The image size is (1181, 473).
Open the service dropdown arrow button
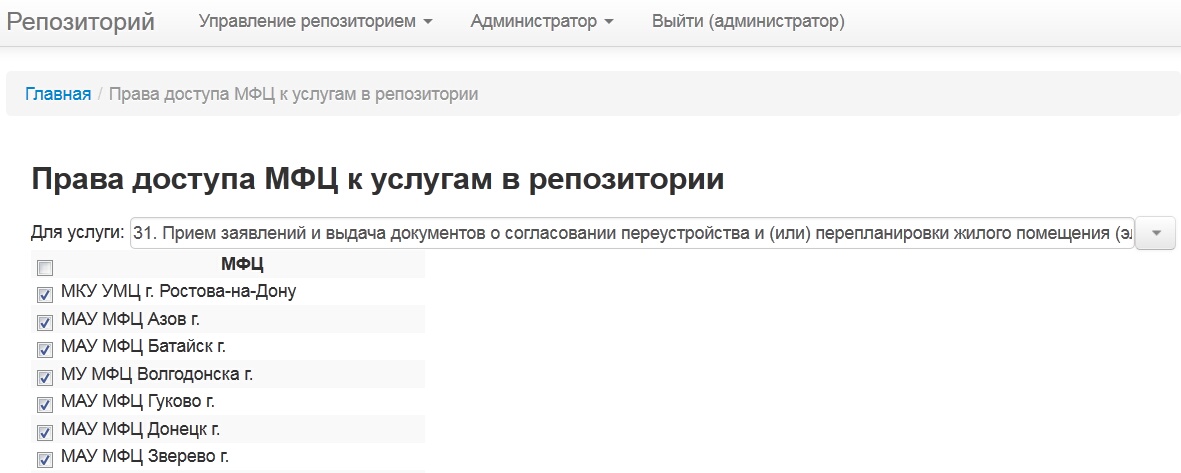coord(1156,233)
